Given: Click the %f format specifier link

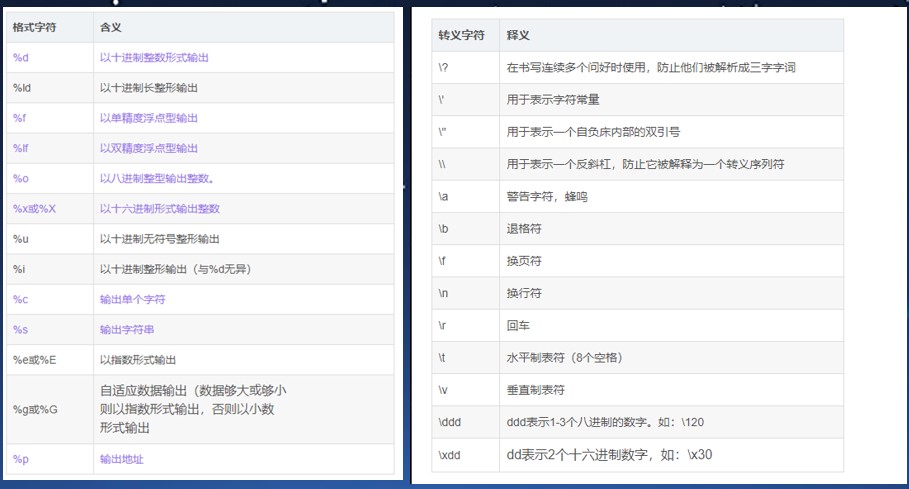Looking at the screenshot, I should pyautogui.click(x=20, y=118).
